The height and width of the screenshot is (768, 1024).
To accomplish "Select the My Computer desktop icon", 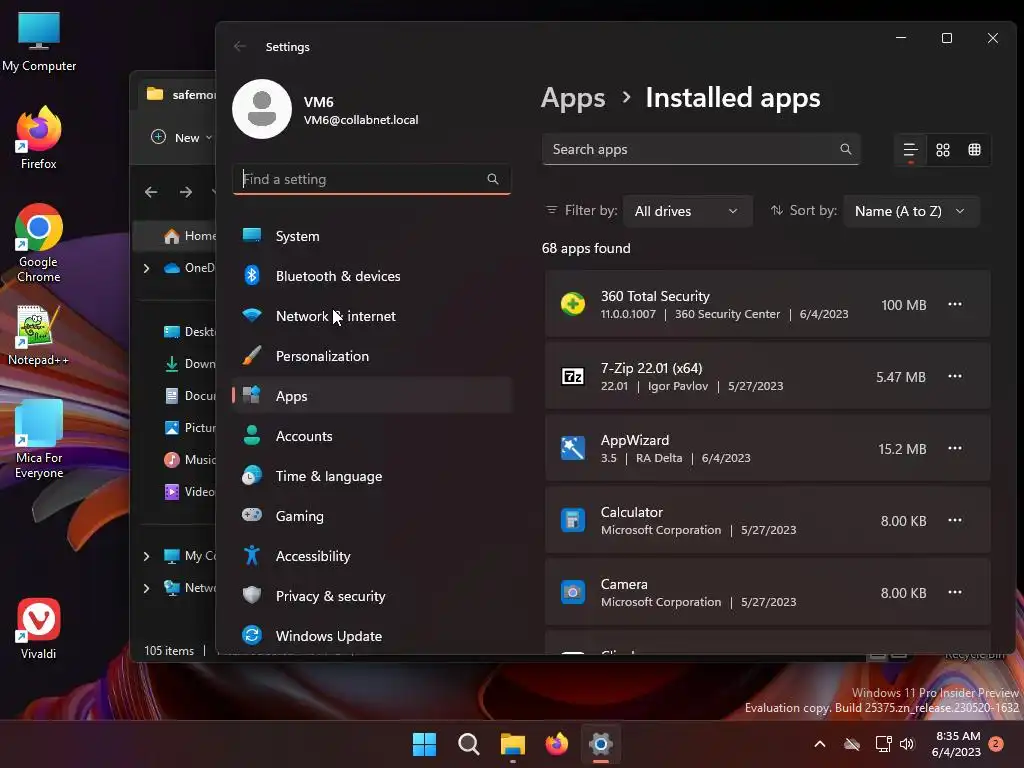I will pyautogui.click(x=39, y=41).
